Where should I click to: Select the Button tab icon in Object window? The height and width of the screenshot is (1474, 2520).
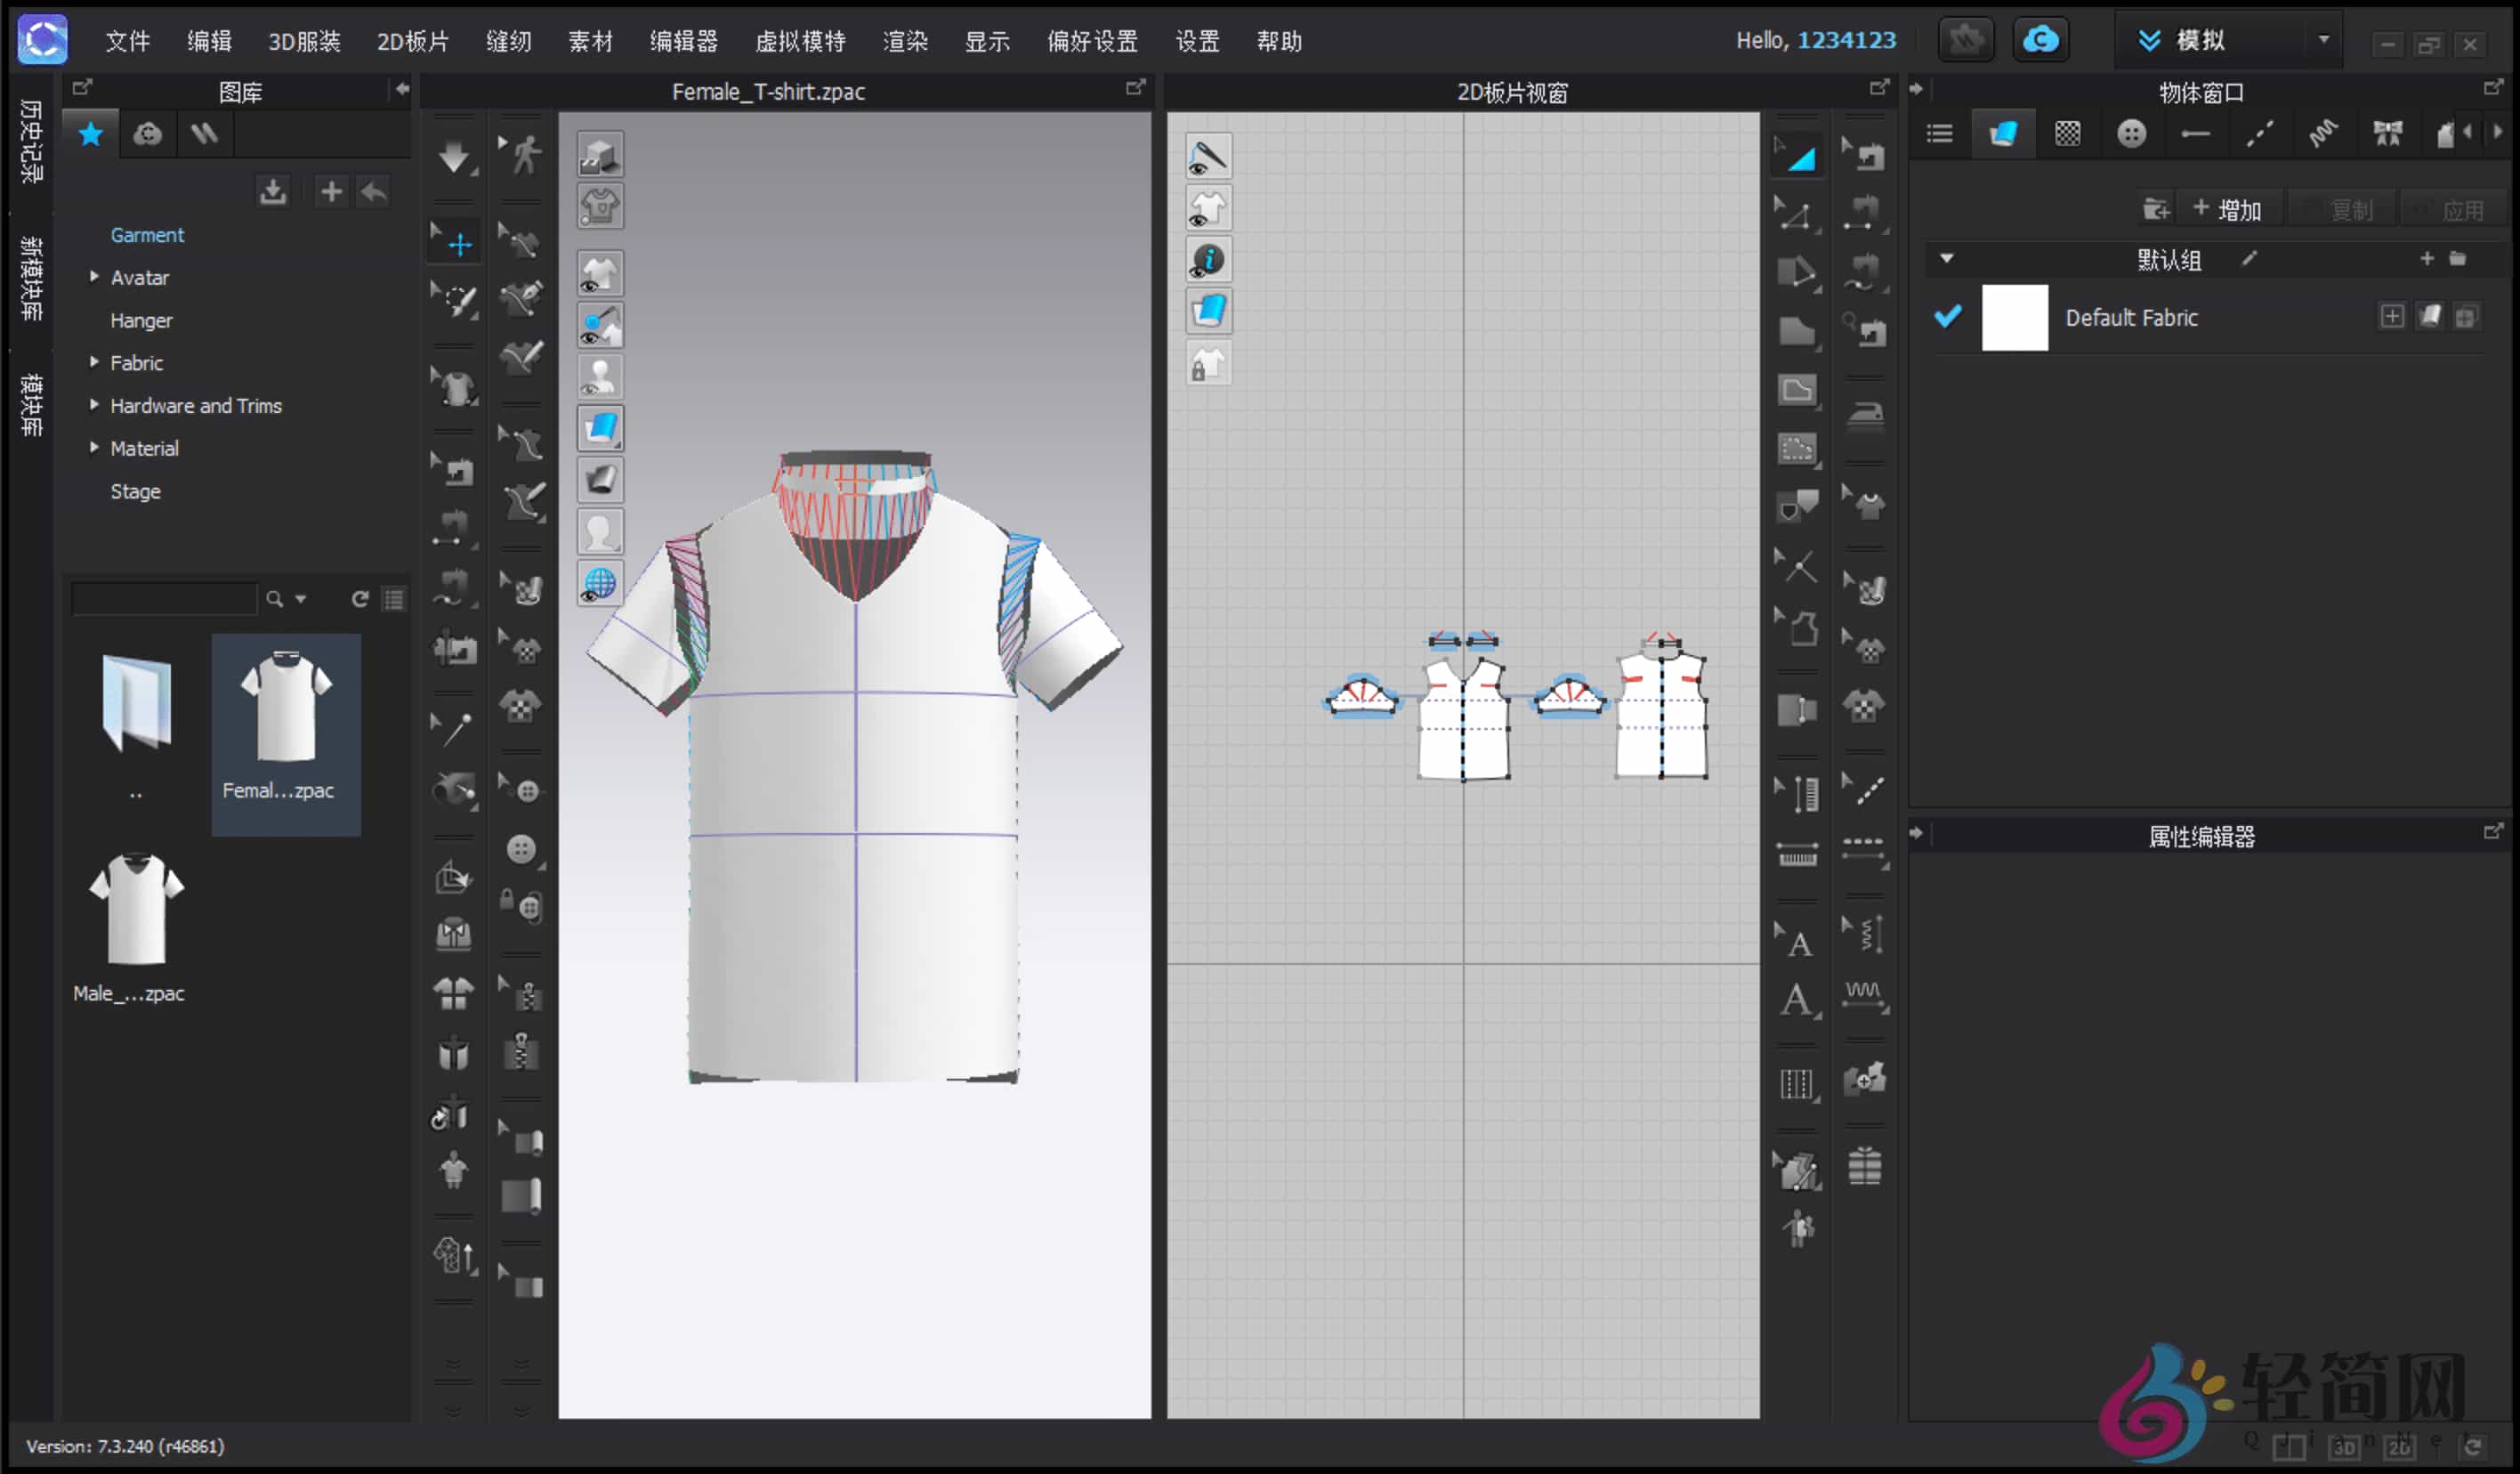pyautogui.click(x=2131, y=133)
